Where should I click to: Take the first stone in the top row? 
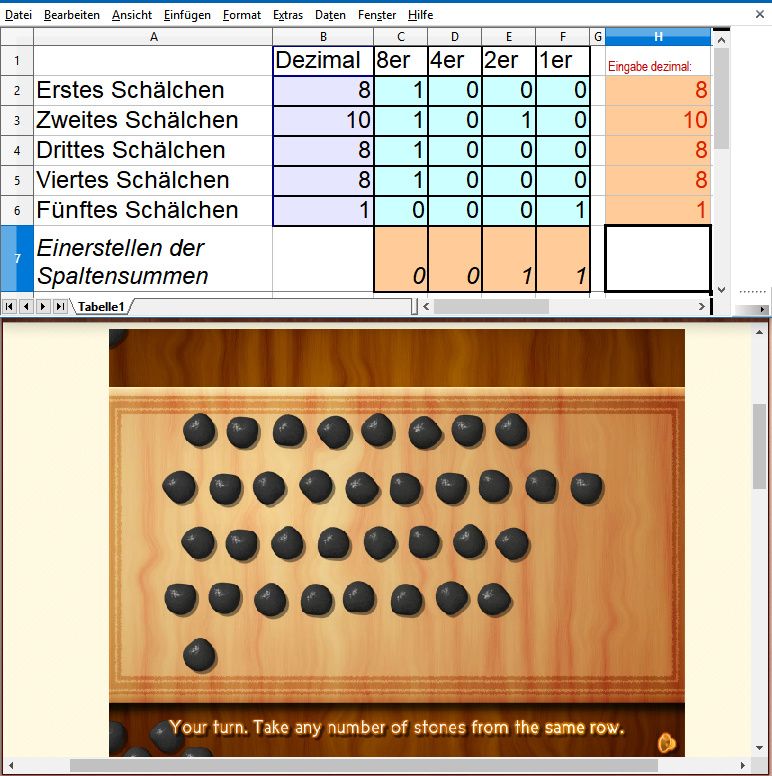[199, 430]
